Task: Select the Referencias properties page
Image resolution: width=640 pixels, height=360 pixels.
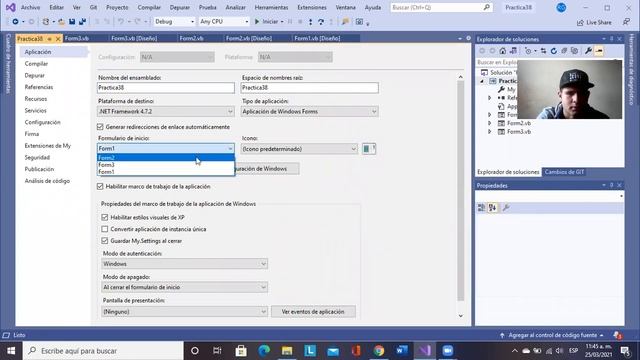Action: 39,87
